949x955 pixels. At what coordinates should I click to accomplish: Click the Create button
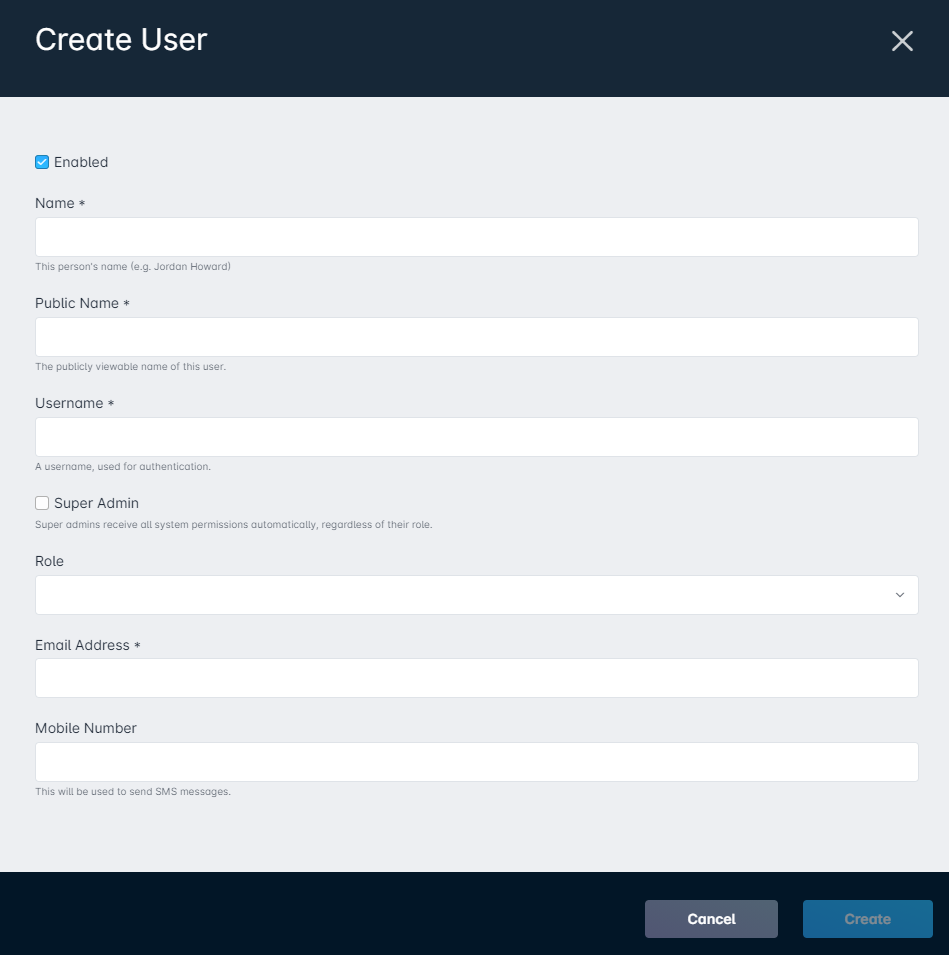pyautogui.click(x=867, y=919)
